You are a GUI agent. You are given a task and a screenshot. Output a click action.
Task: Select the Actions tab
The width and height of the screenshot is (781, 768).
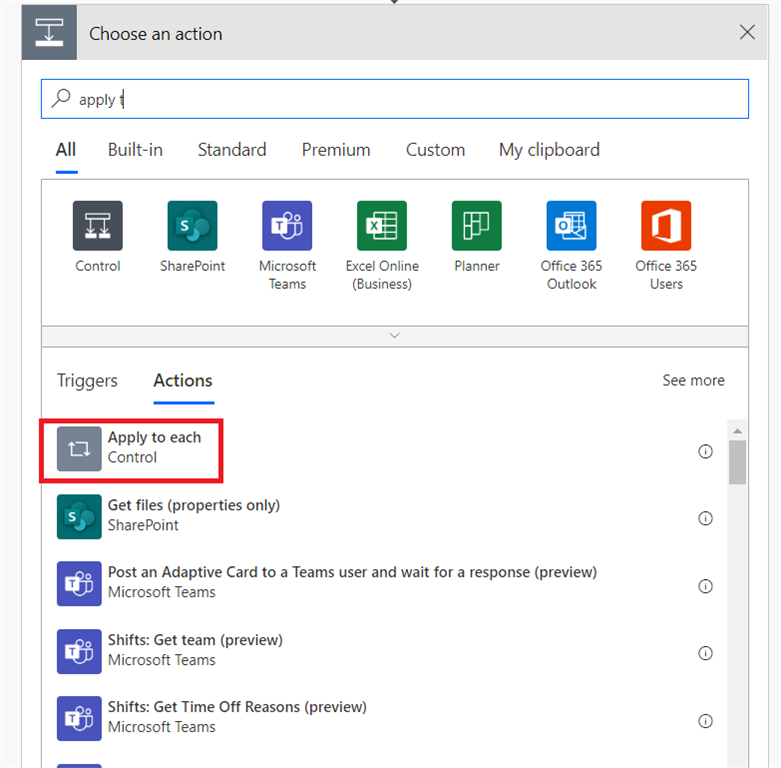(183, 381)
